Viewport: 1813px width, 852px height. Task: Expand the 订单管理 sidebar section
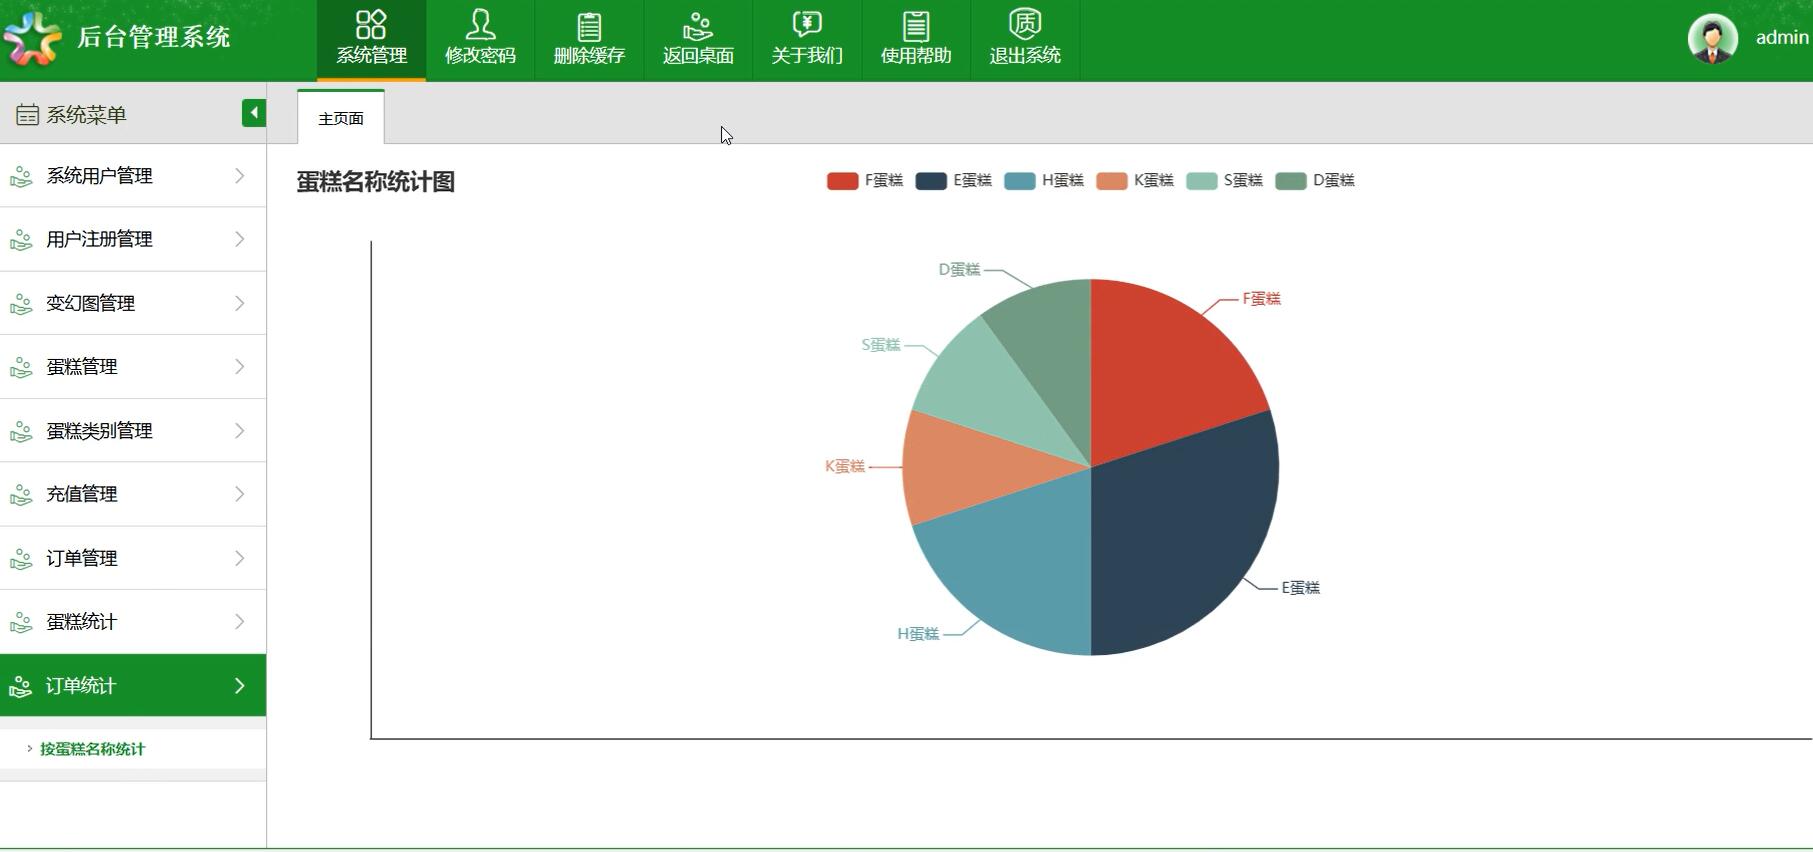tap(132, 558)
